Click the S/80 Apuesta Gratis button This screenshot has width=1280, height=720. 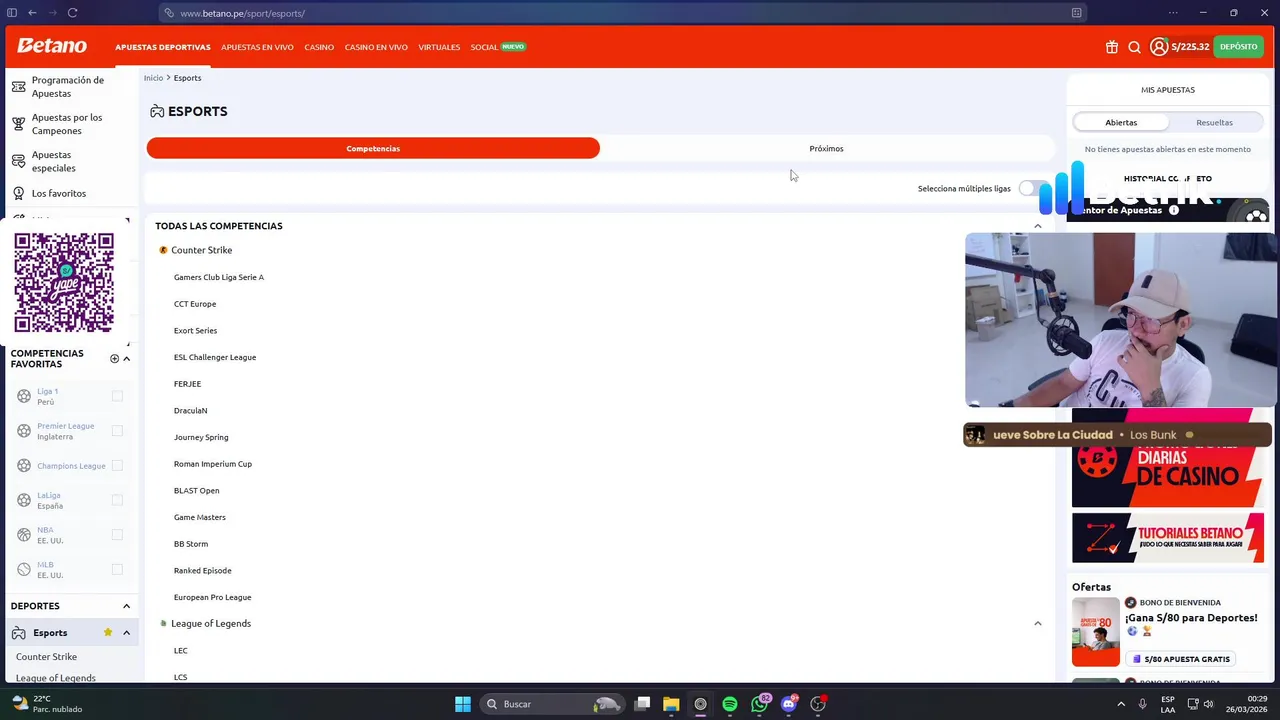tap(1180, 659)
